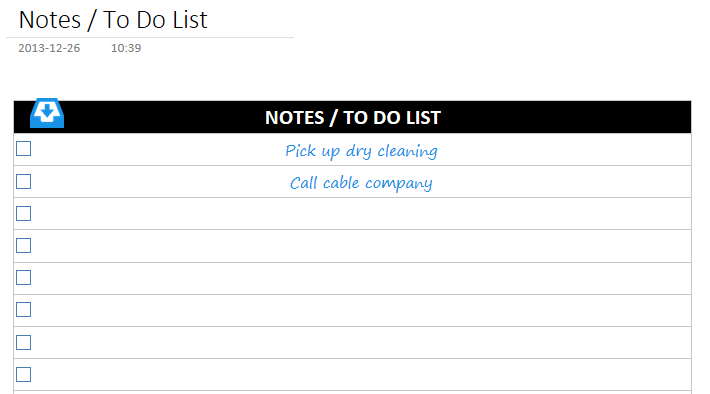Tick the Call cable company checkbox
The height and width of the screenshot is (394, 710).
pos(24,182)
